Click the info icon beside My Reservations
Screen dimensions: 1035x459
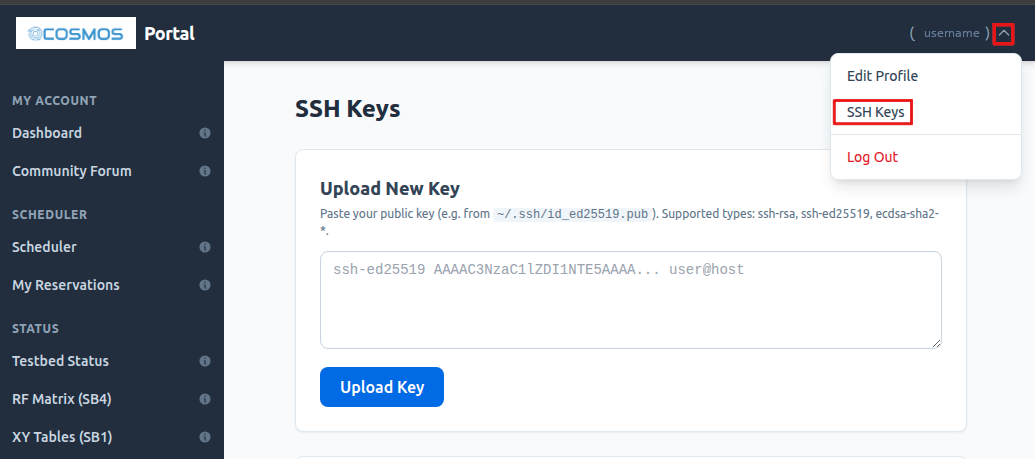pos(205,285)
